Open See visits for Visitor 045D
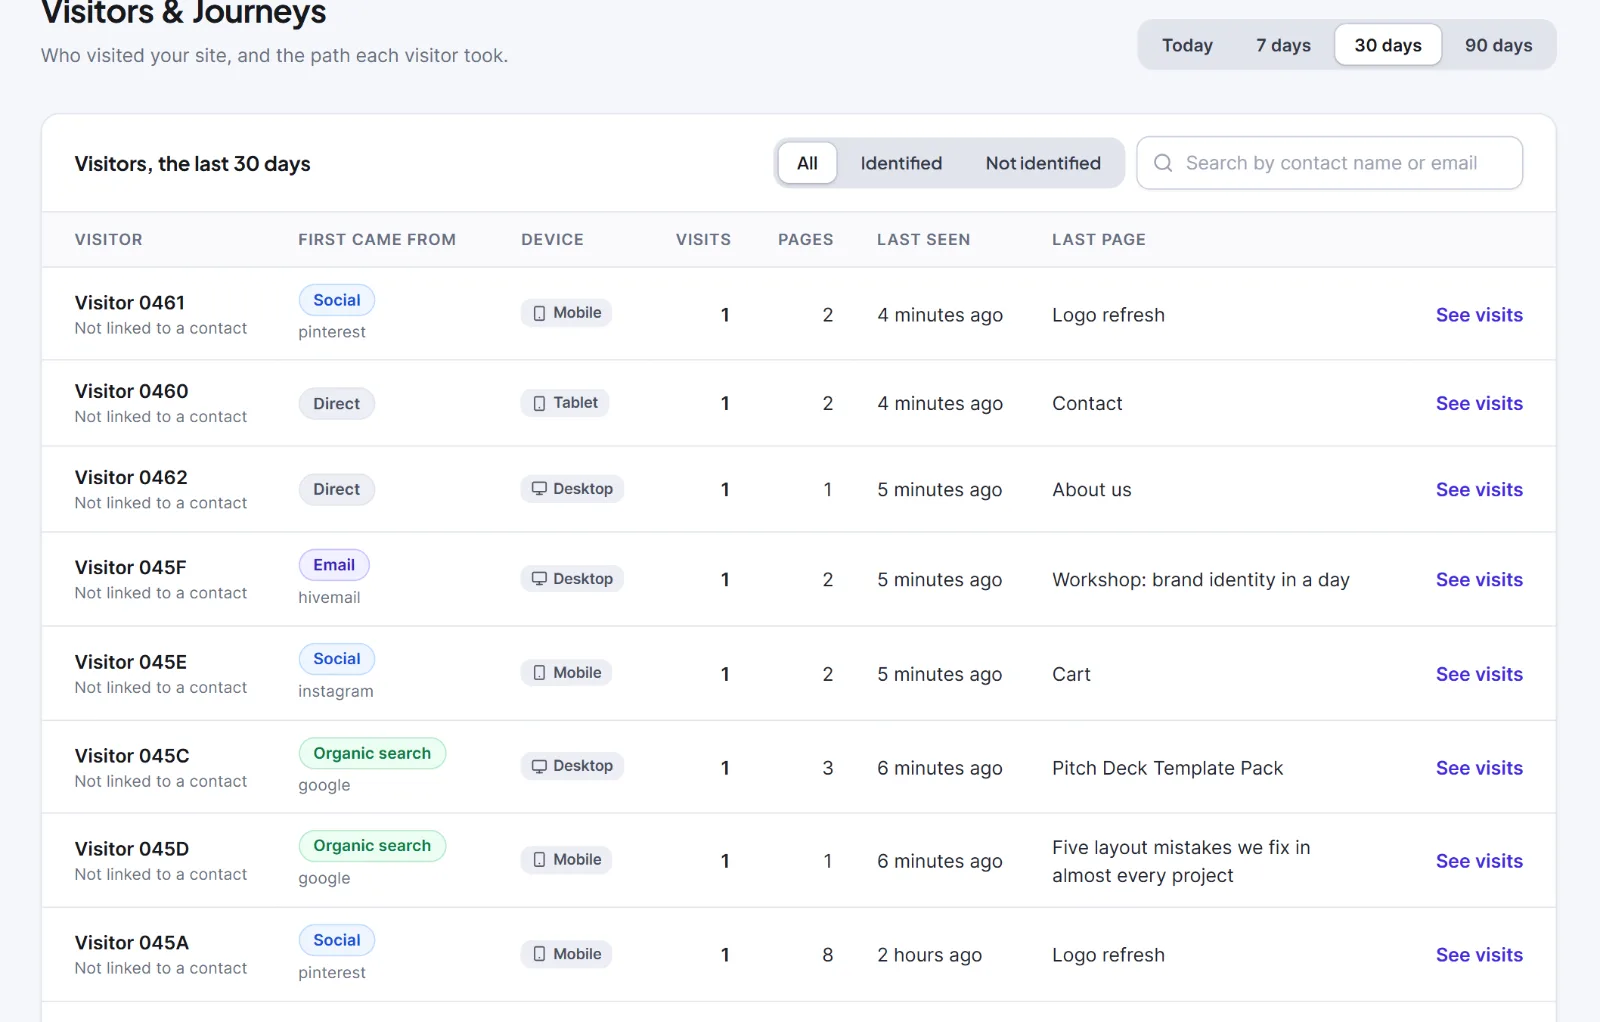This screenshot has height=1022, width=1600. click(1479, 861)
